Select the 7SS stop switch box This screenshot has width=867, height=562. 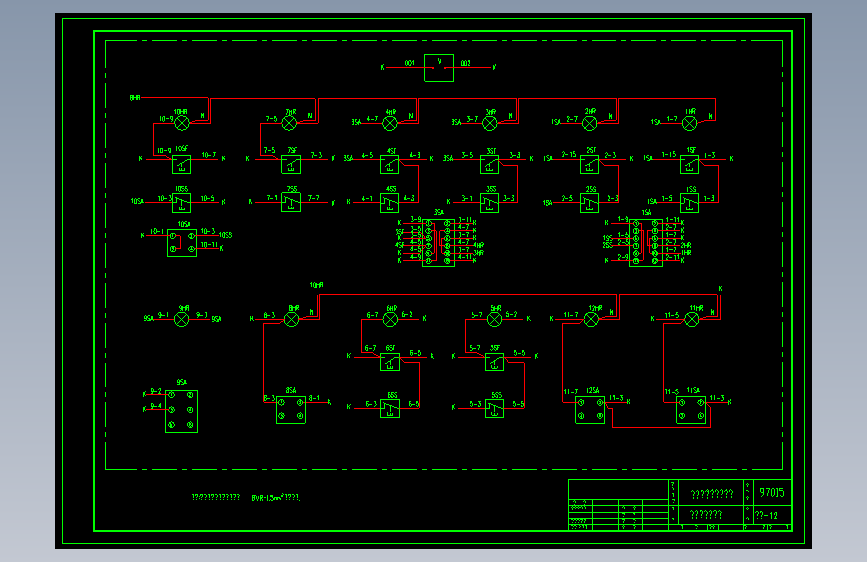click(x=291, y=202)
